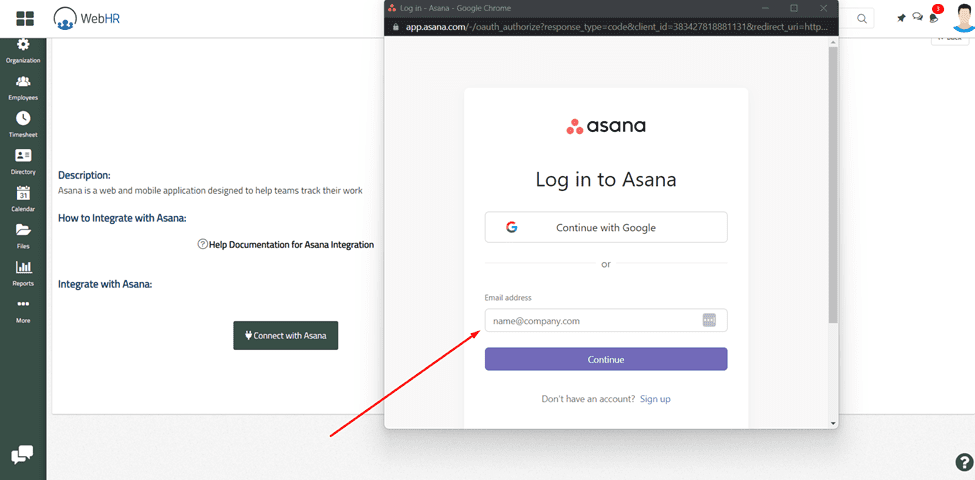Click the 'Log in to Asana' heading

pyautogui.click(x=606, y=180)
